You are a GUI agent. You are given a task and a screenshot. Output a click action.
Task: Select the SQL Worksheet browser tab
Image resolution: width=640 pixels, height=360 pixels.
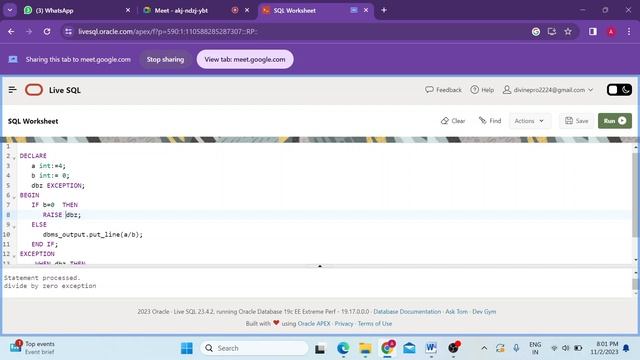coord(315,10)
